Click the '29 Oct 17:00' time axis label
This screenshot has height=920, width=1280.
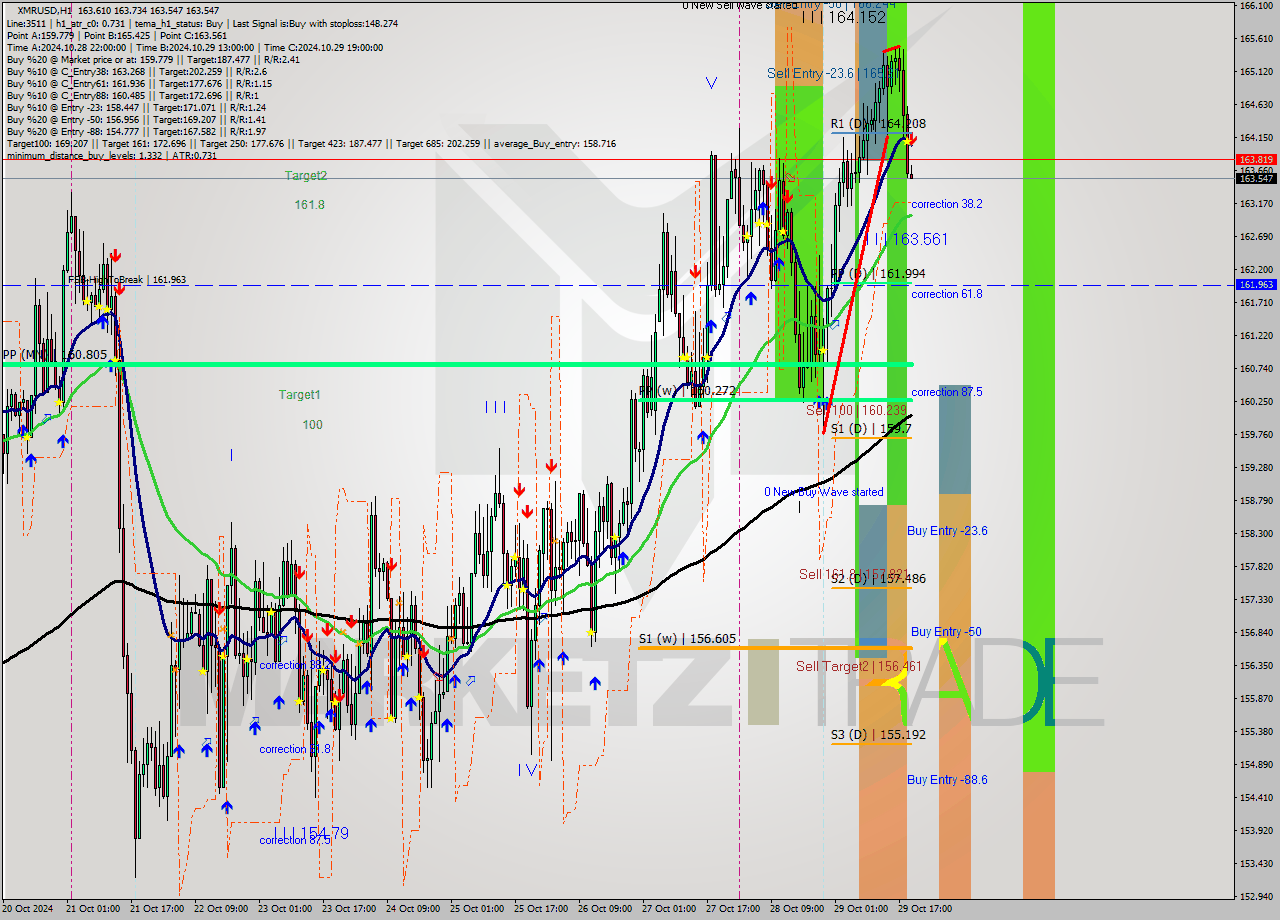click(925, 909)
